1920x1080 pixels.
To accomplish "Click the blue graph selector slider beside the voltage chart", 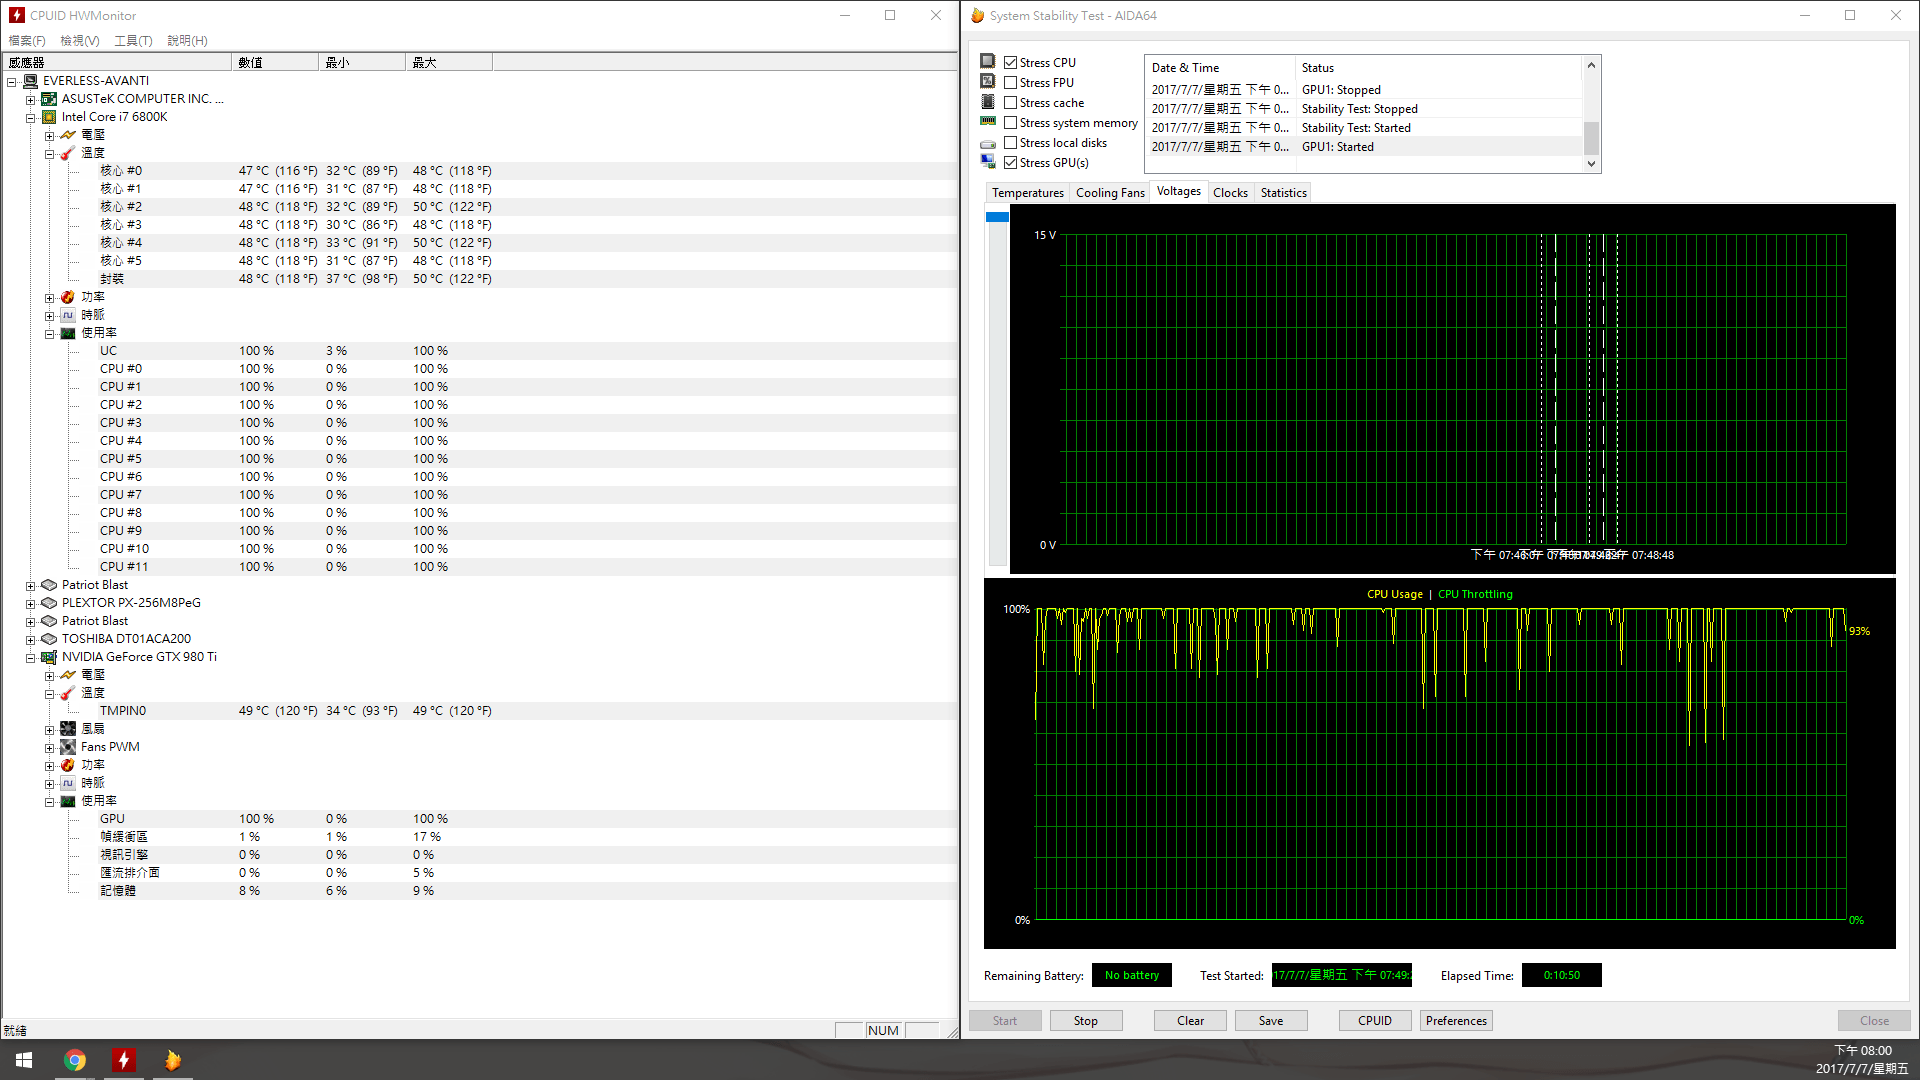I will [997, 217].
